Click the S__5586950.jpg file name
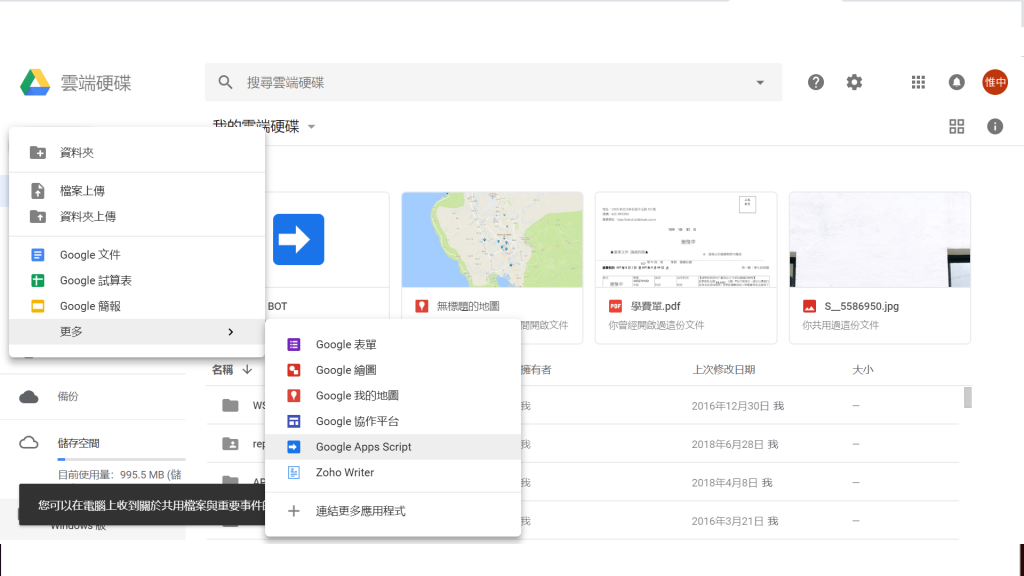Screen dimensions: 1024x576 pyautogui.click(x=861, y=306)
